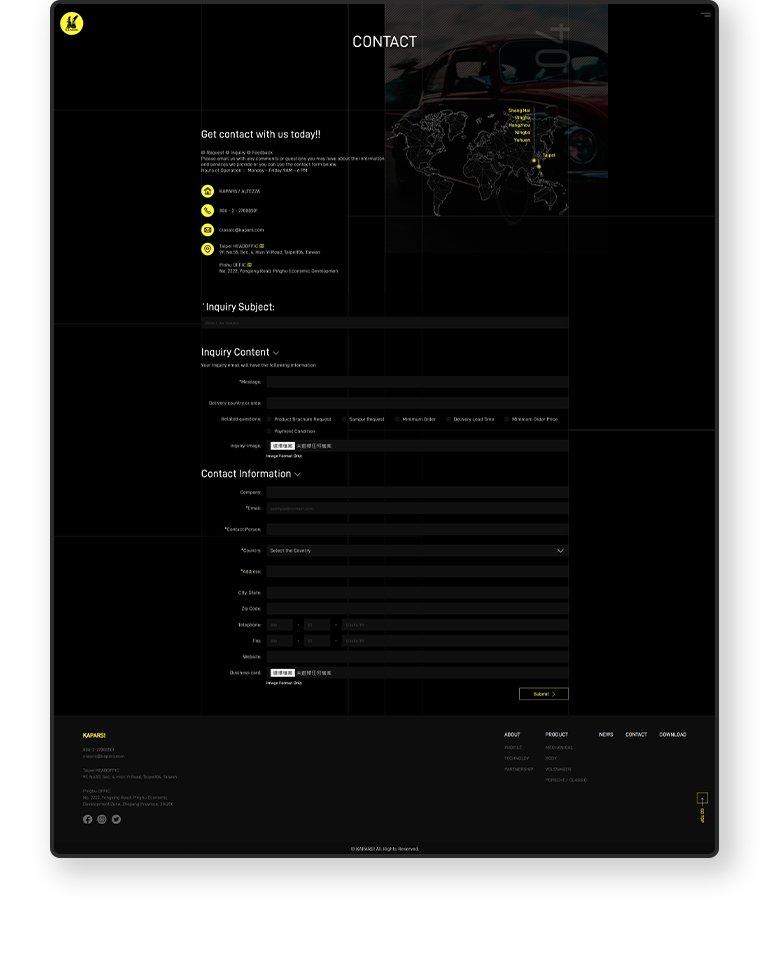Open the Facebook icon in footer
Screen dimensions: 768x961
click(x=87, y=819)
